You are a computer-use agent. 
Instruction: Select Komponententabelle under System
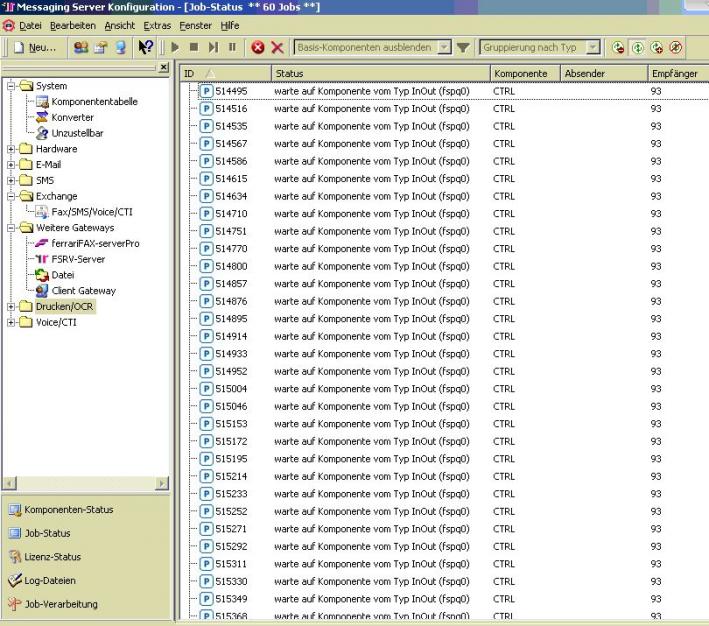(x=94, y=102)
